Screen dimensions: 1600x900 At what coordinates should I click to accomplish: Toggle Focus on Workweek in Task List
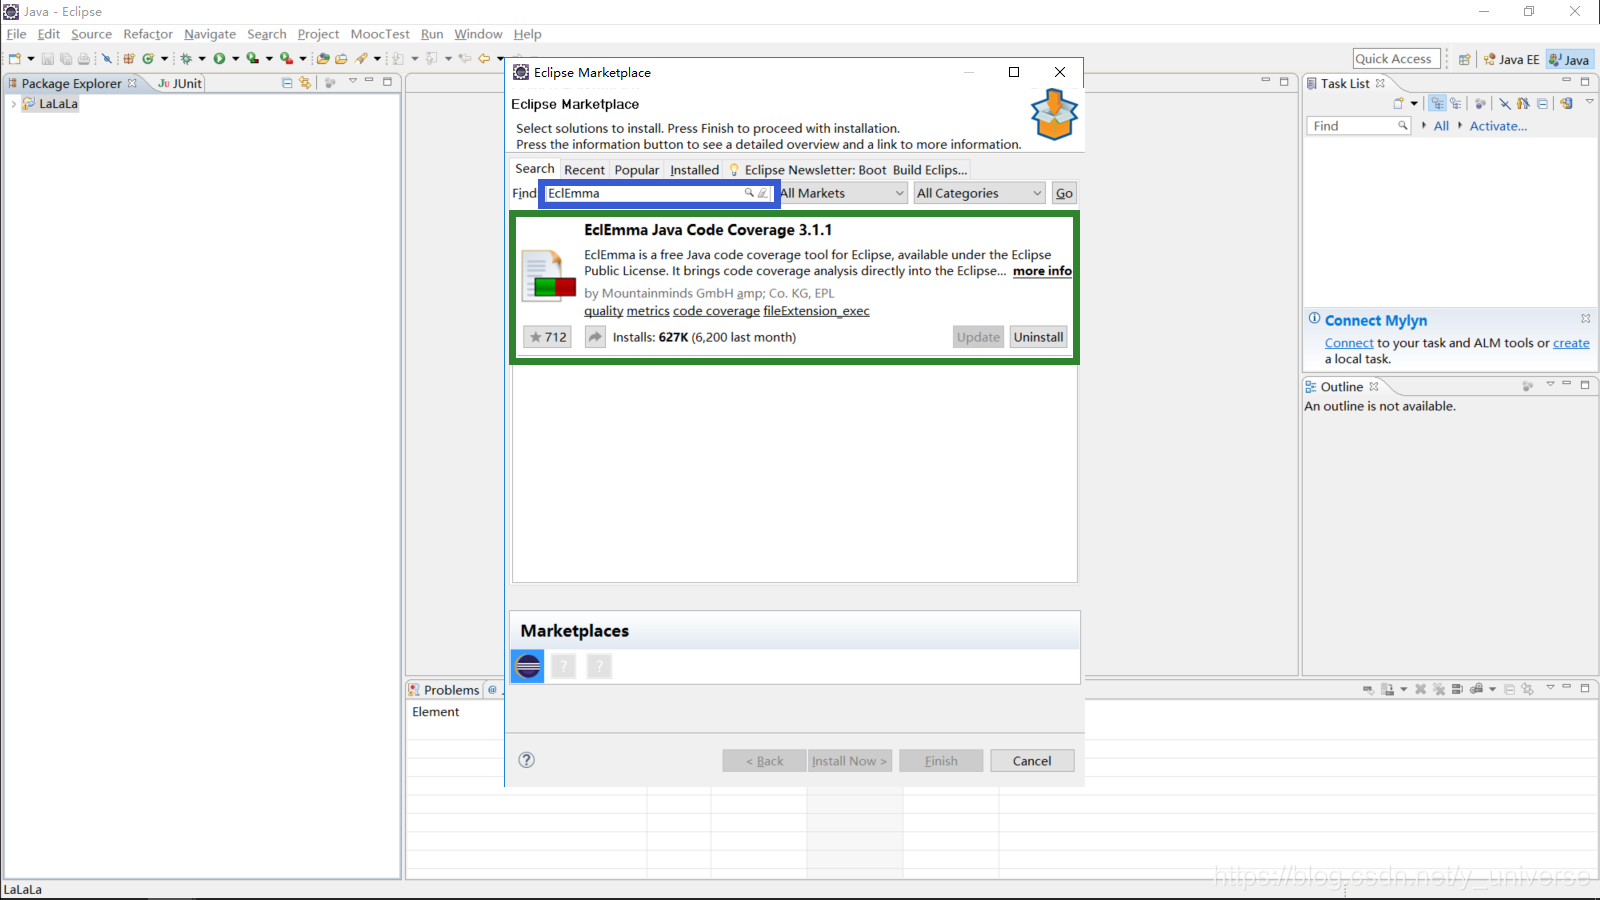(1480, 103)
